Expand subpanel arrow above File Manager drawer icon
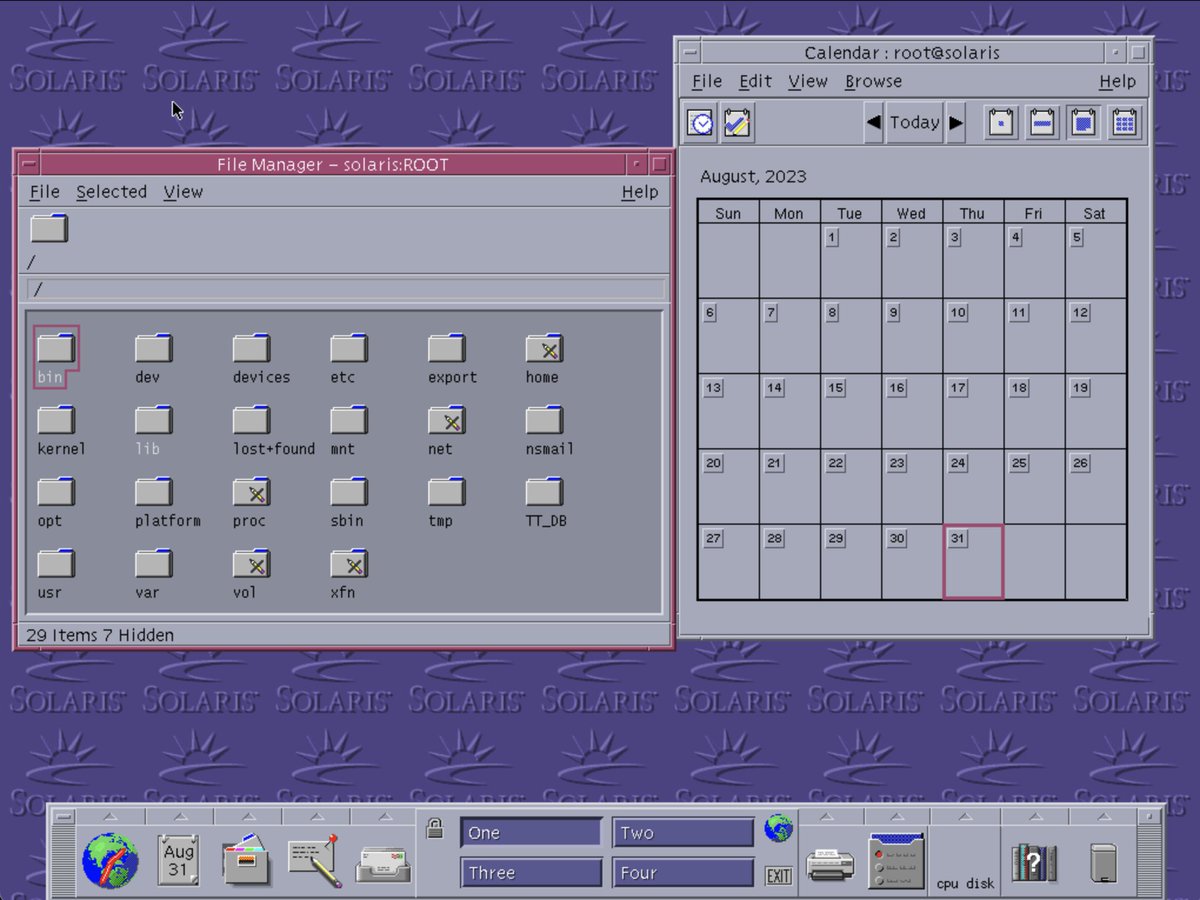The height and width of the screenshot is (900, 1200). (246, 816)
